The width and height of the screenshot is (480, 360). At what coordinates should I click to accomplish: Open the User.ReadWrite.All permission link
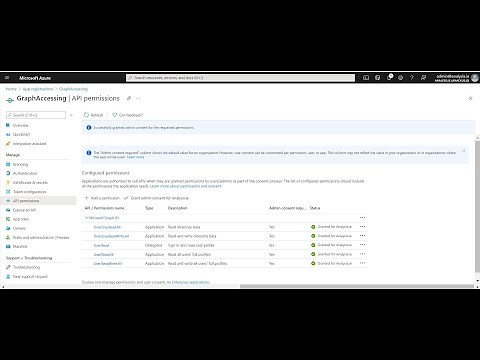108,263
